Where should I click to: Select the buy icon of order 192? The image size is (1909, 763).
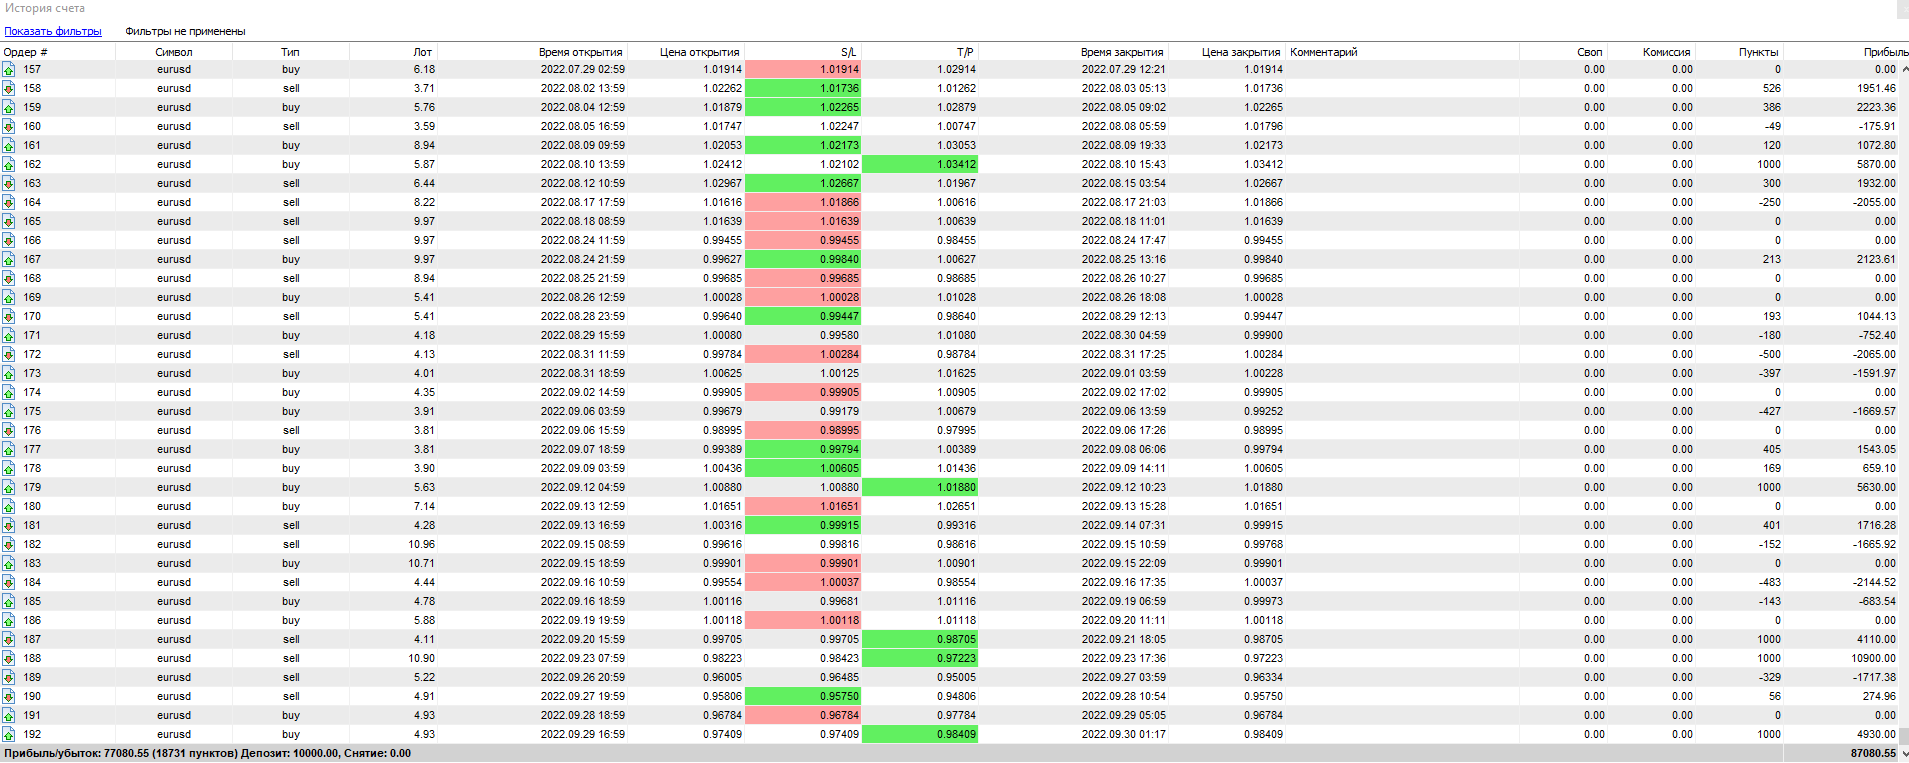(8, 735)
